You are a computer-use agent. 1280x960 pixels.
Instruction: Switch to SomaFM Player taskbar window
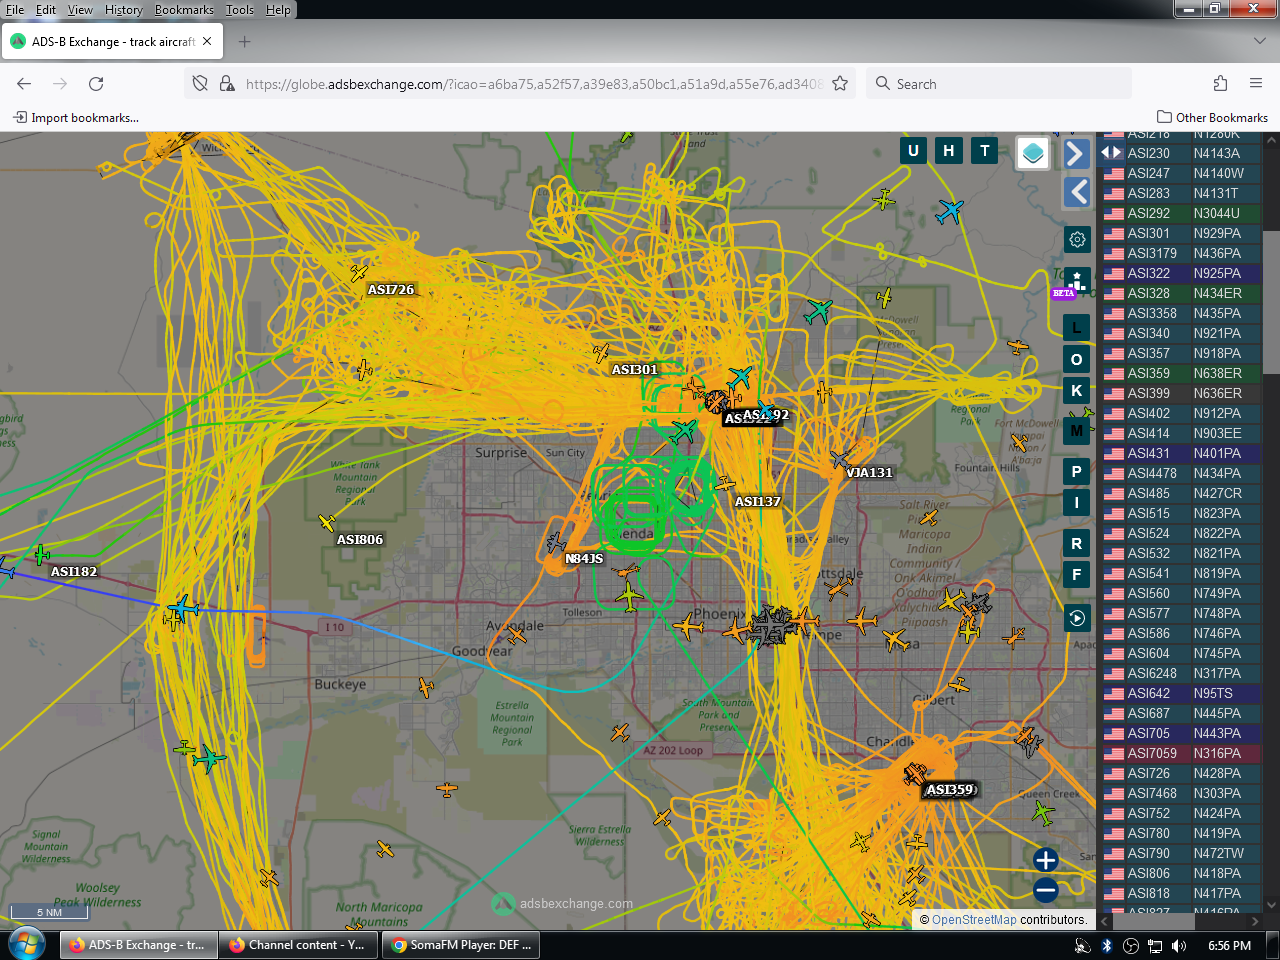(461, 945)
